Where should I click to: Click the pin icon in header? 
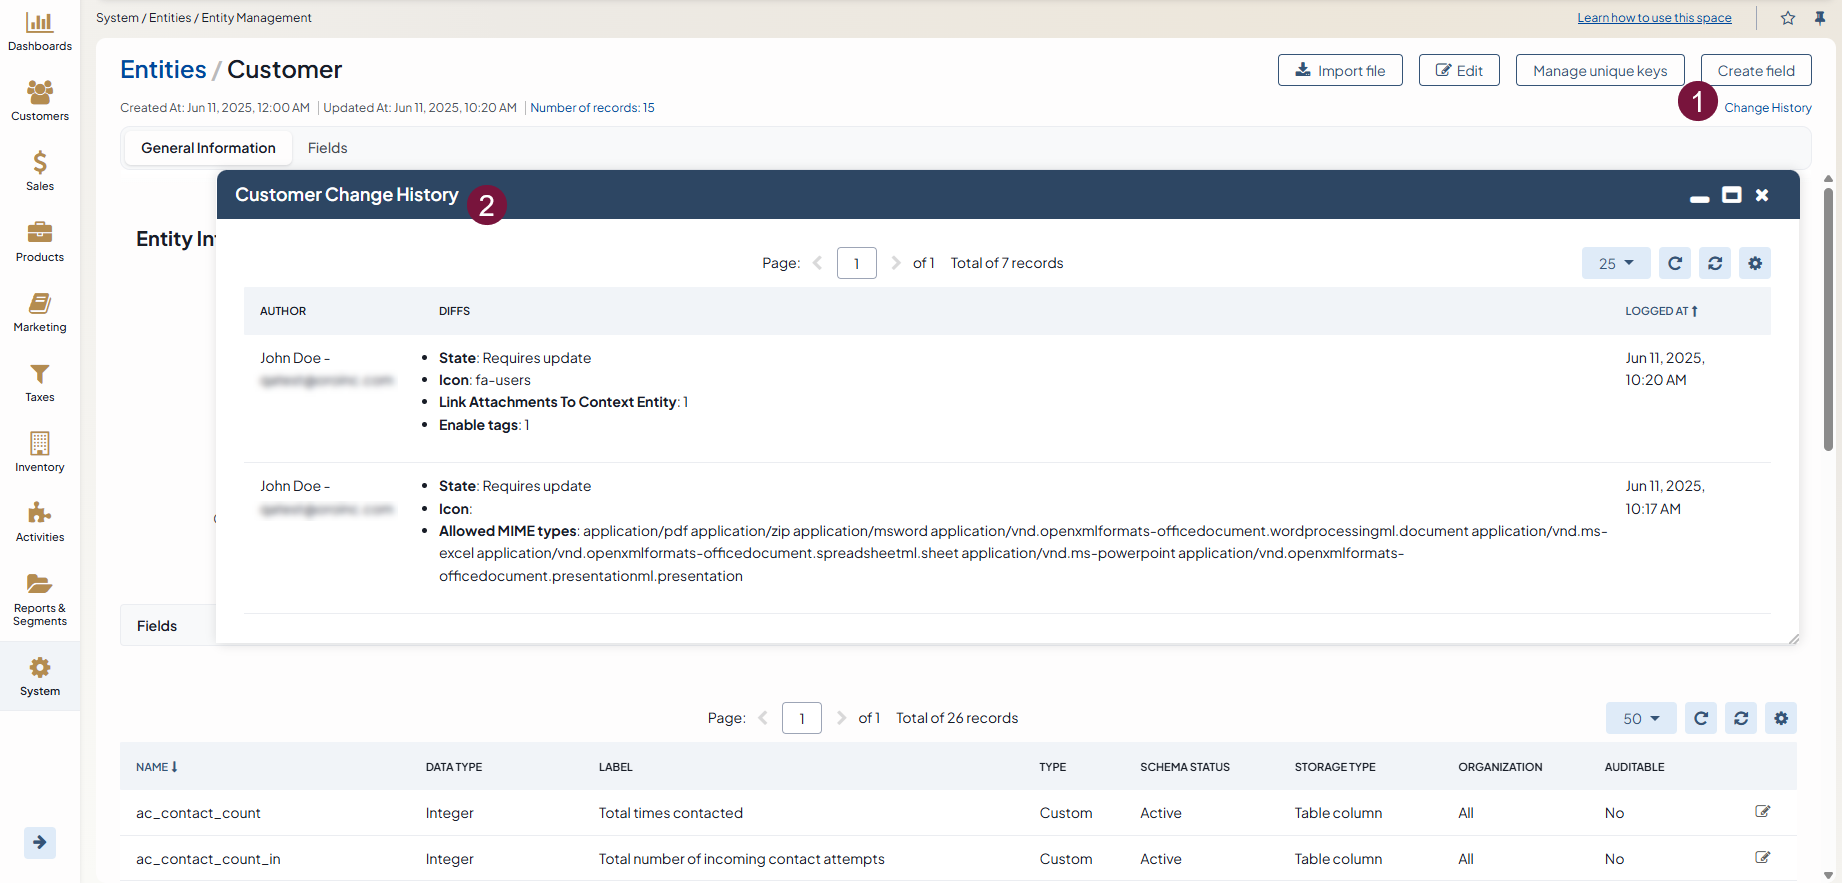click(1820, 18)
